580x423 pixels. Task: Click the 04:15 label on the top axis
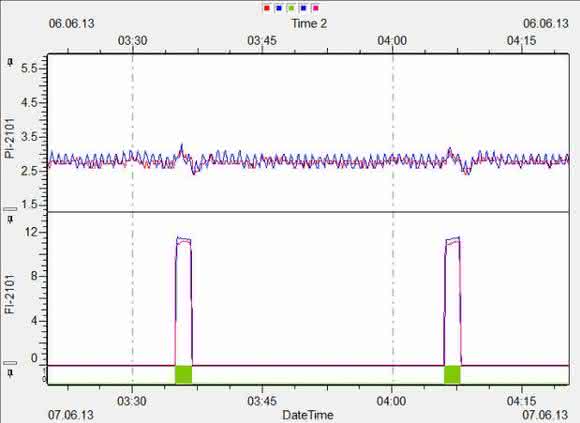522,41
